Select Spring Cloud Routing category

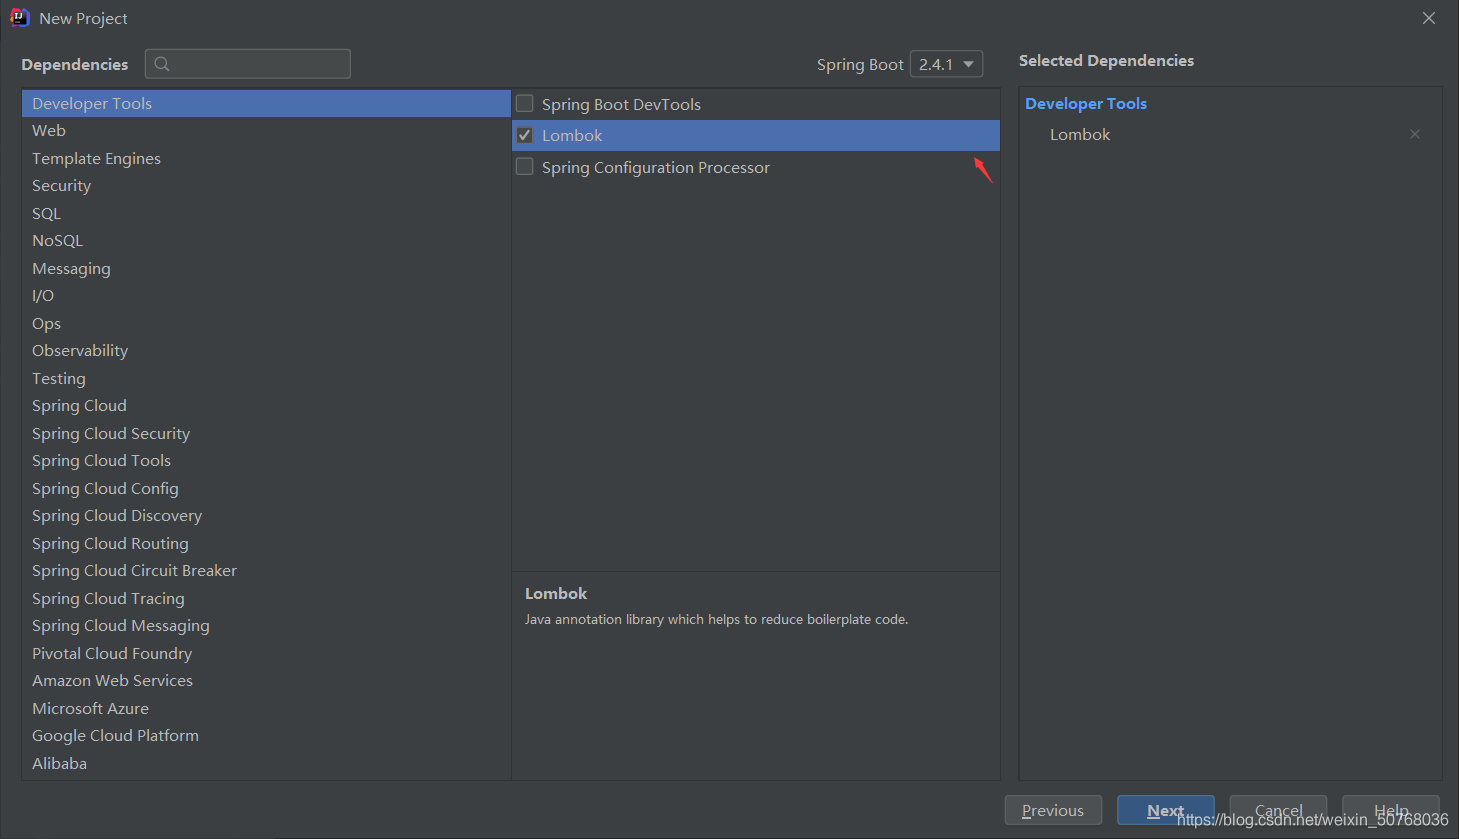(x=266, y=543)
